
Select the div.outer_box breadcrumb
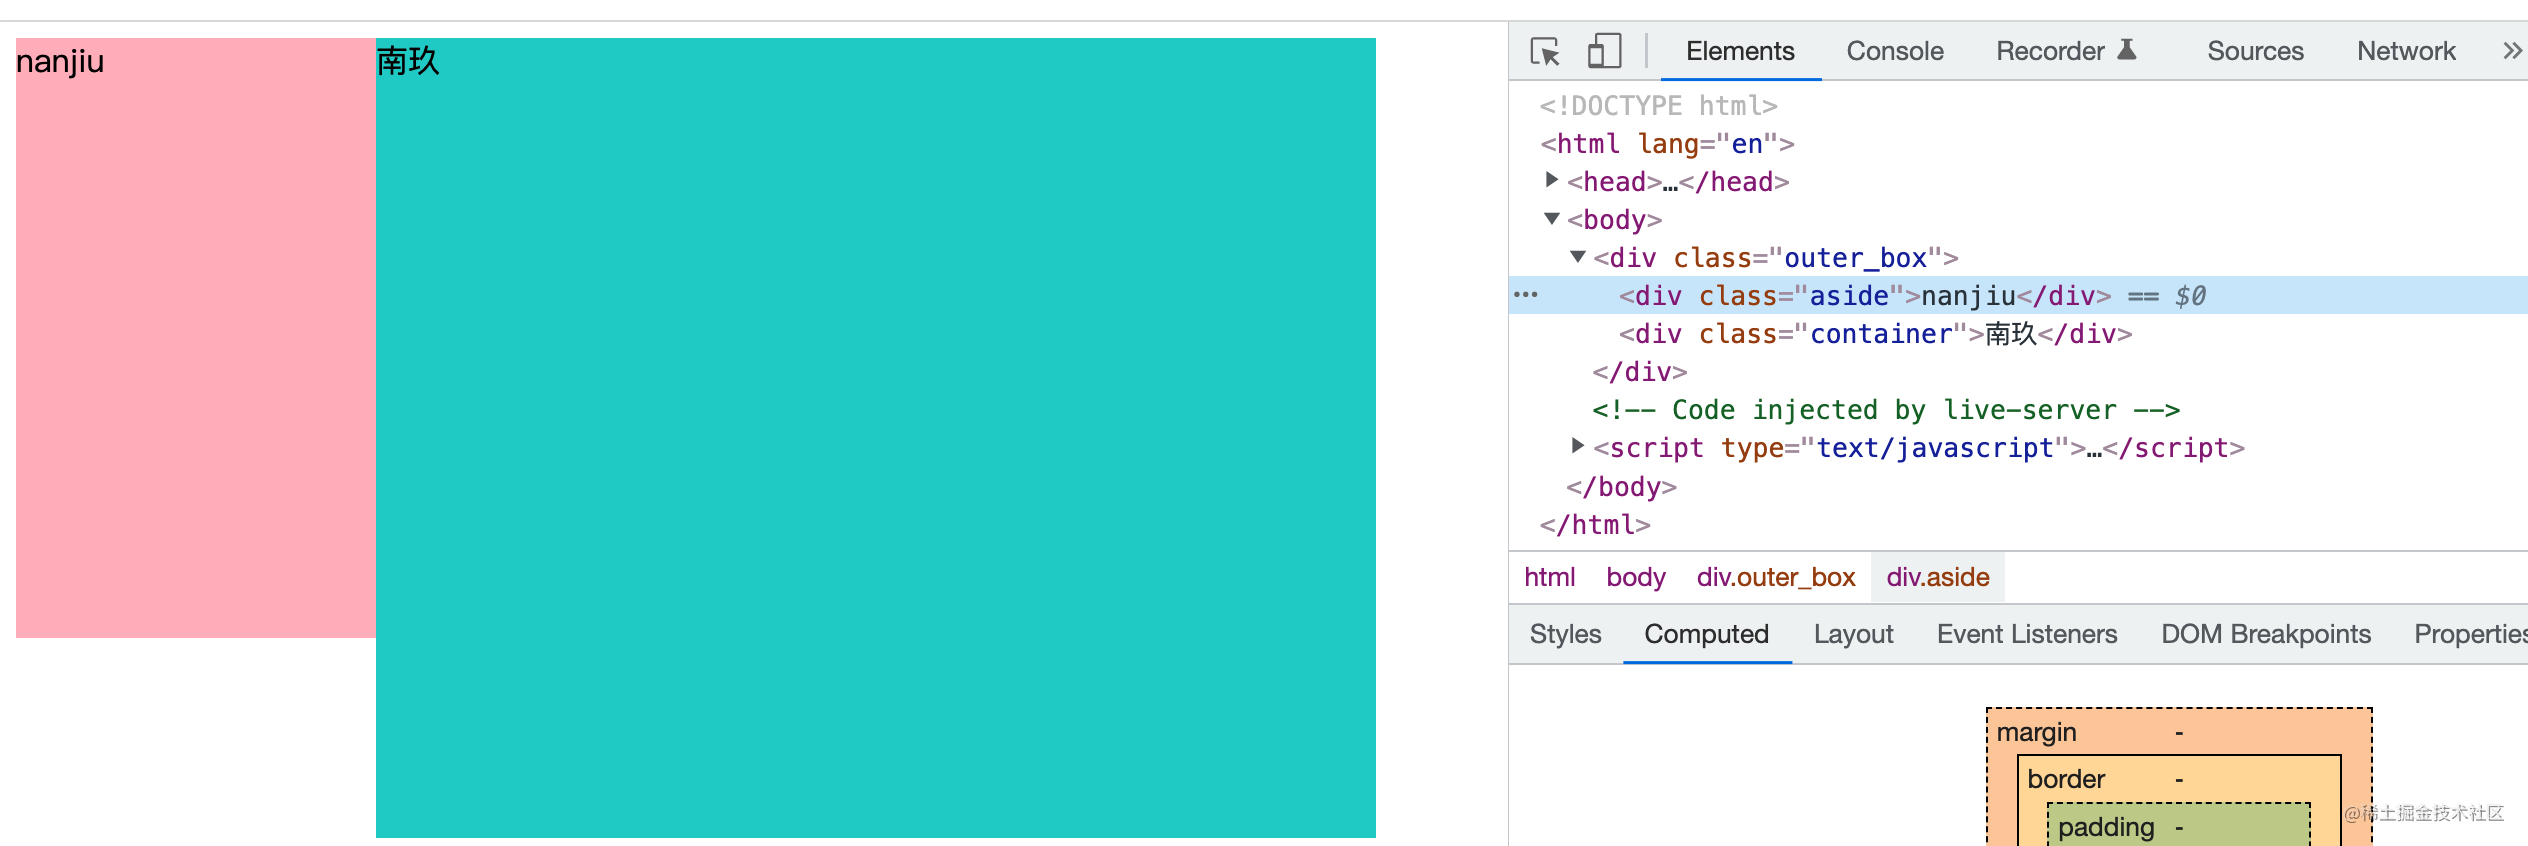[1775, 577]
